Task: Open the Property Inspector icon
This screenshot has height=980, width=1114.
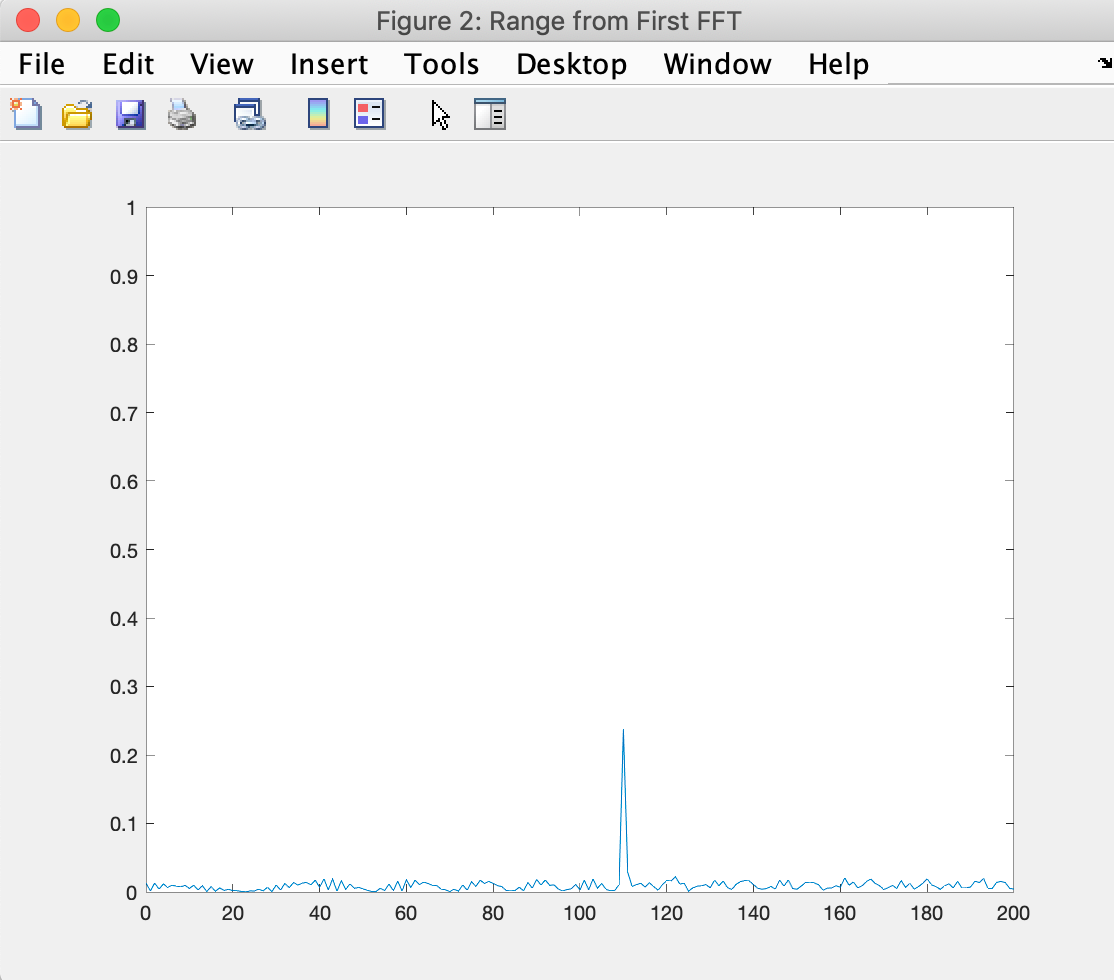Action: point(490,114)
